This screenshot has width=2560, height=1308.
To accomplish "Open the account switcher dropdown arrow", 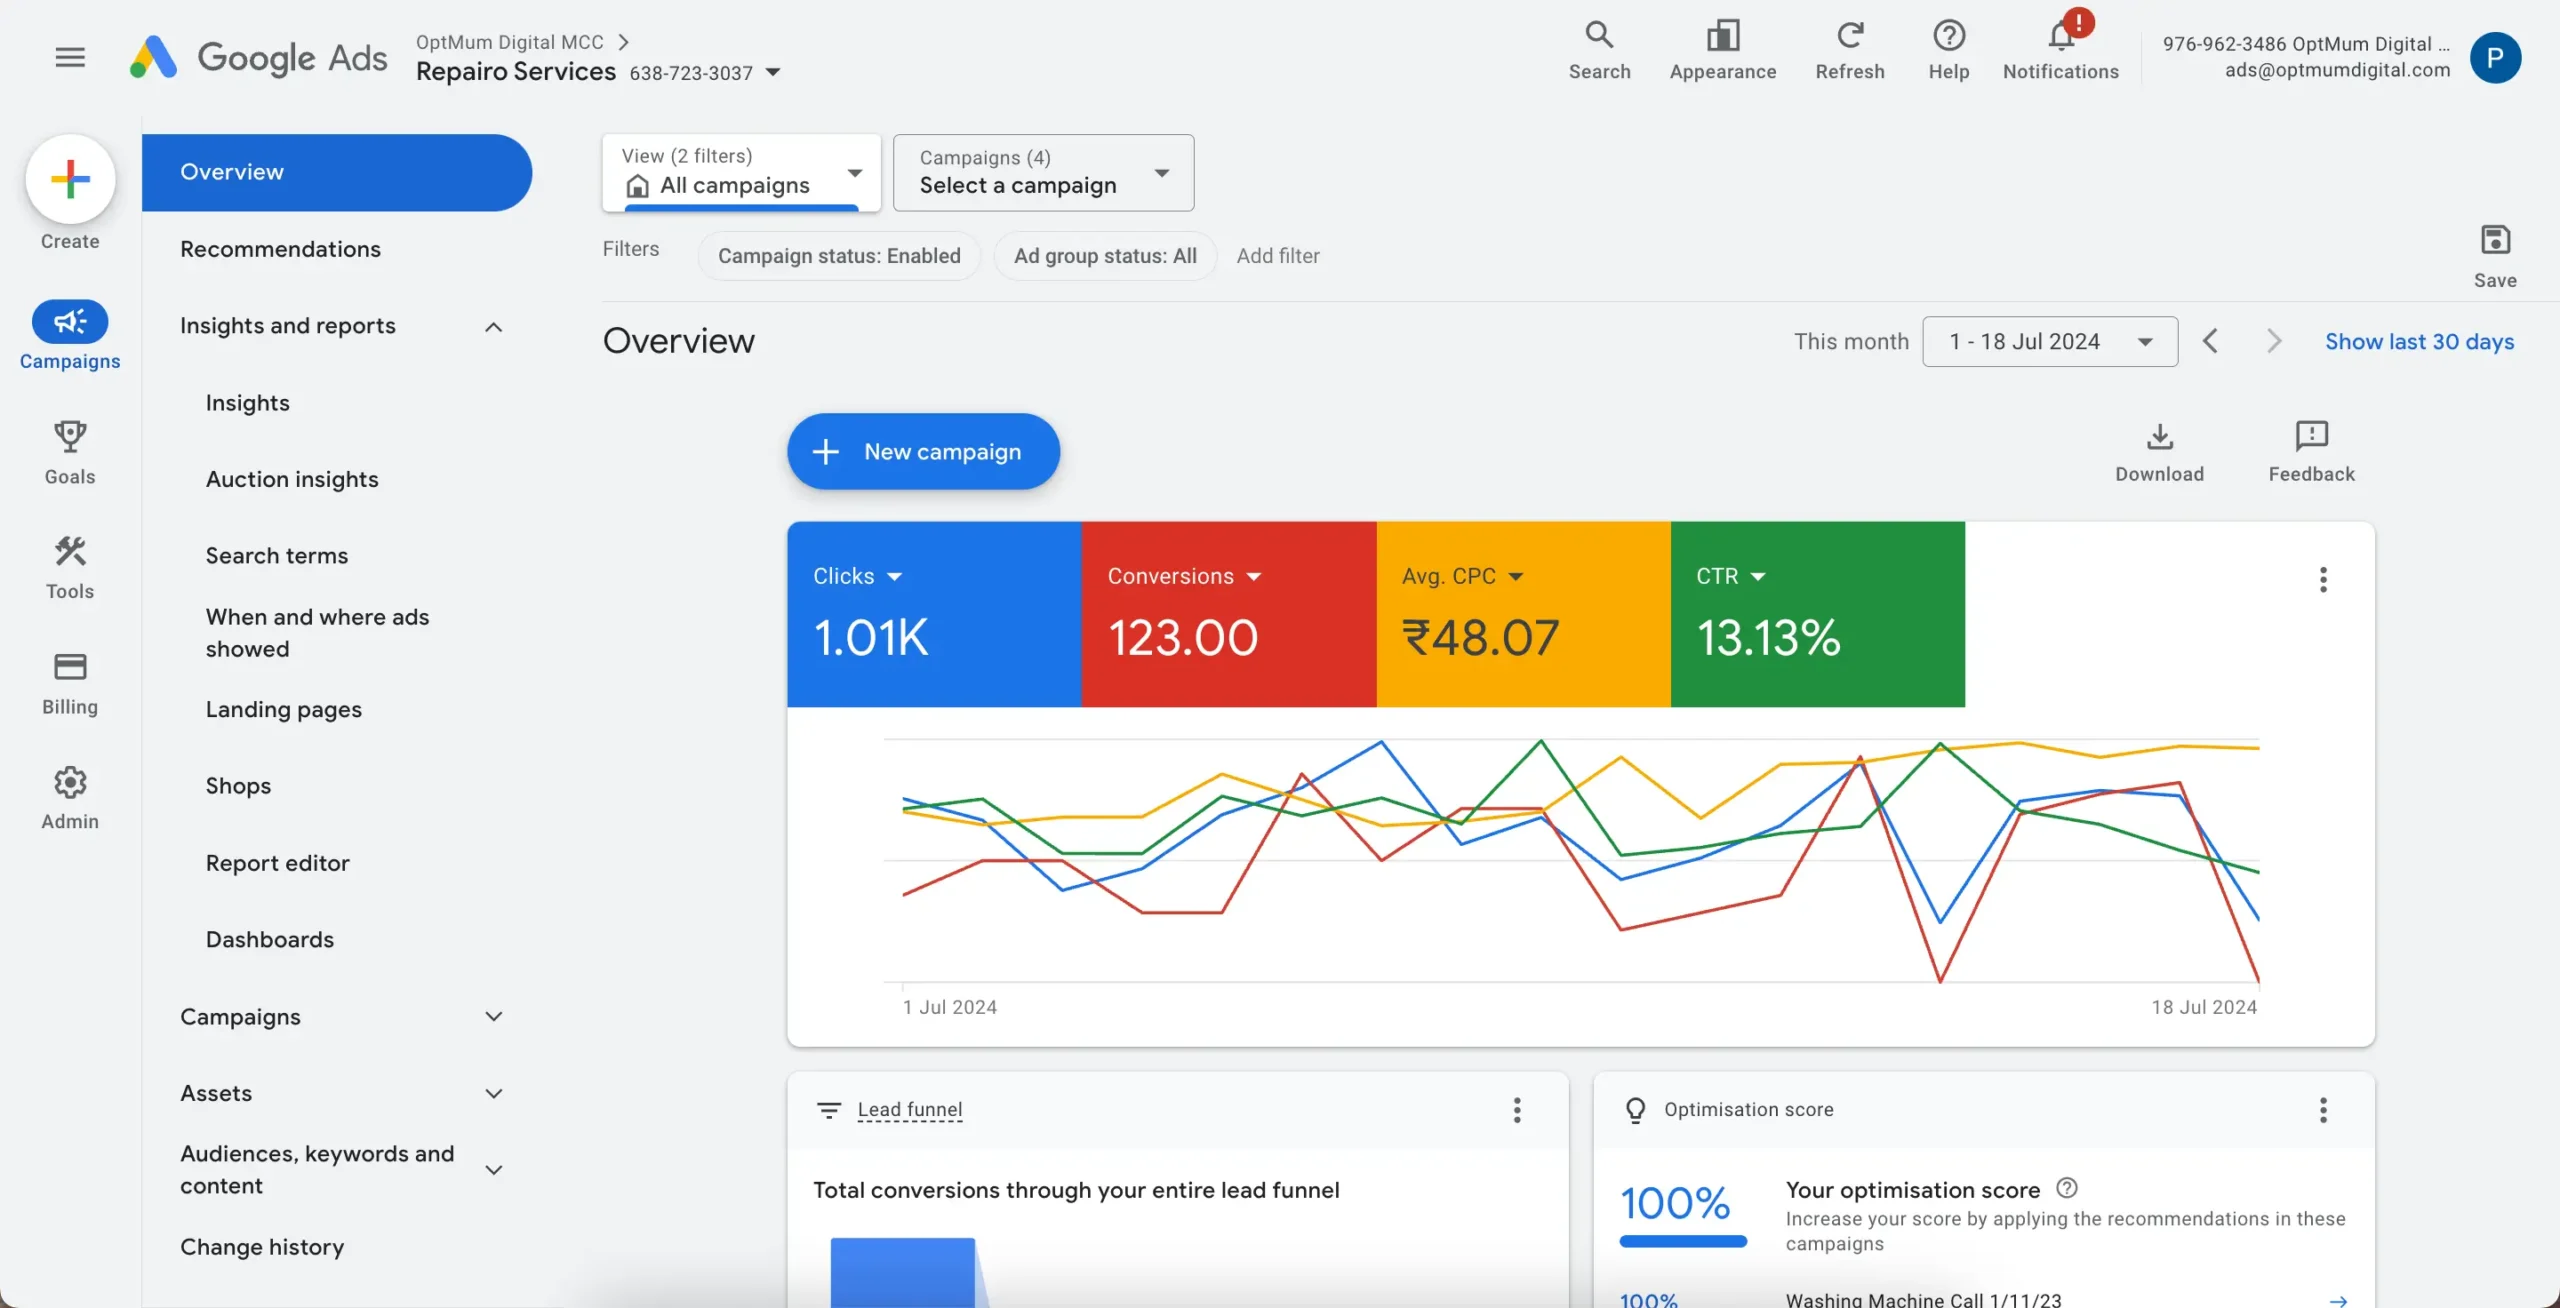I will tap(772, 72).
